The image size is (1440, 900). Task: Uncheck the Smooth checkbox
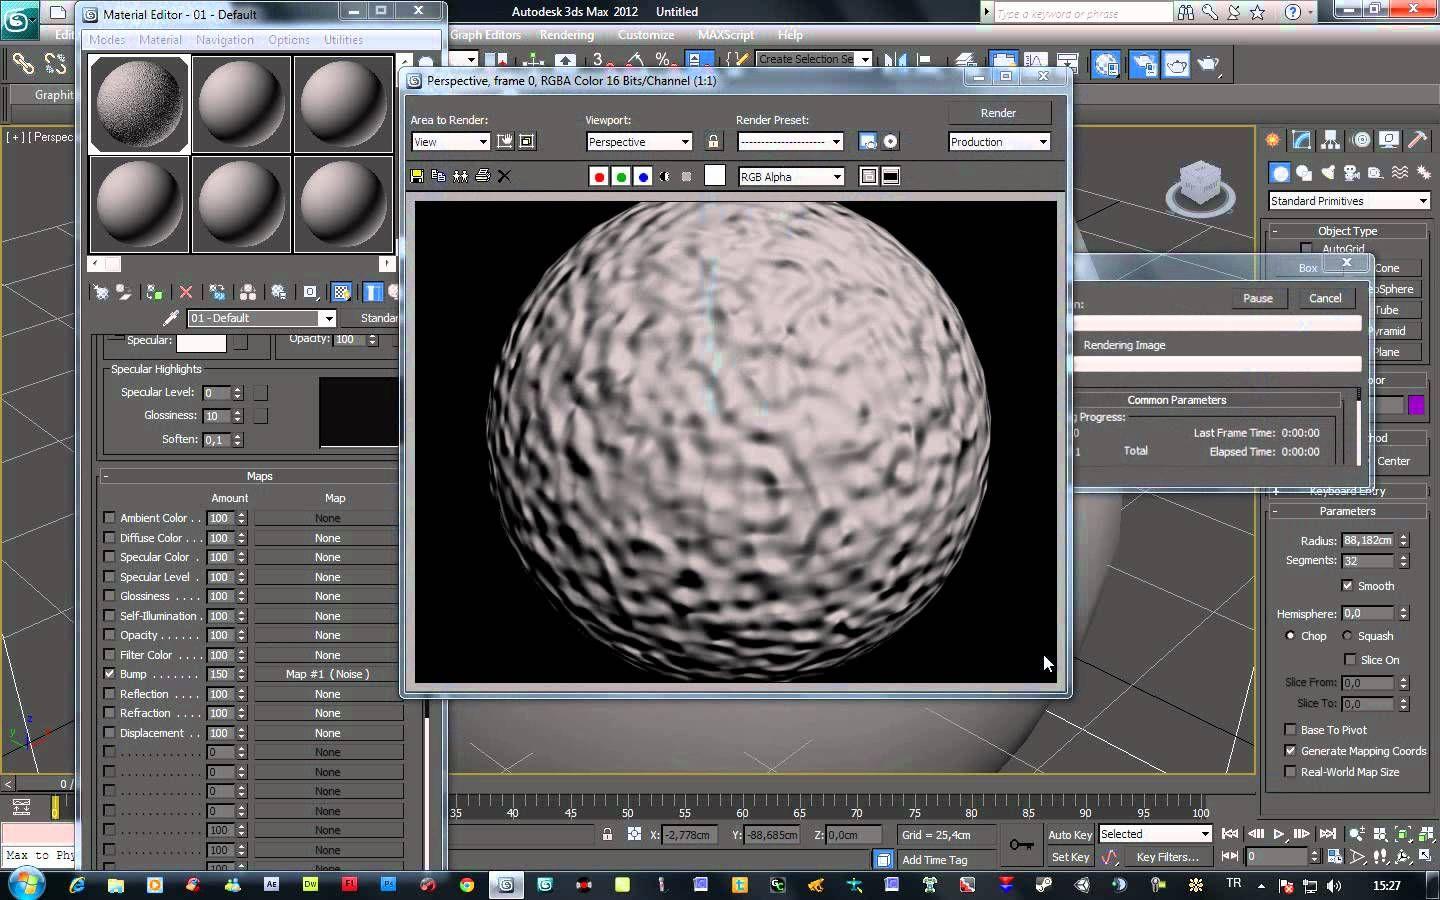(x=1347, y=586)
